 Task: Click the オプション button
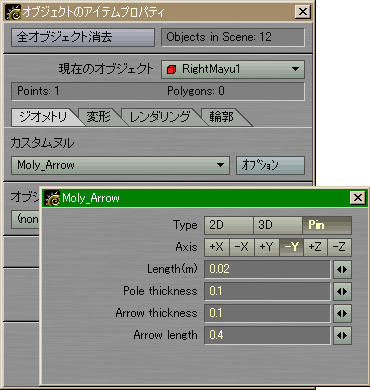(x=270, y=165)
